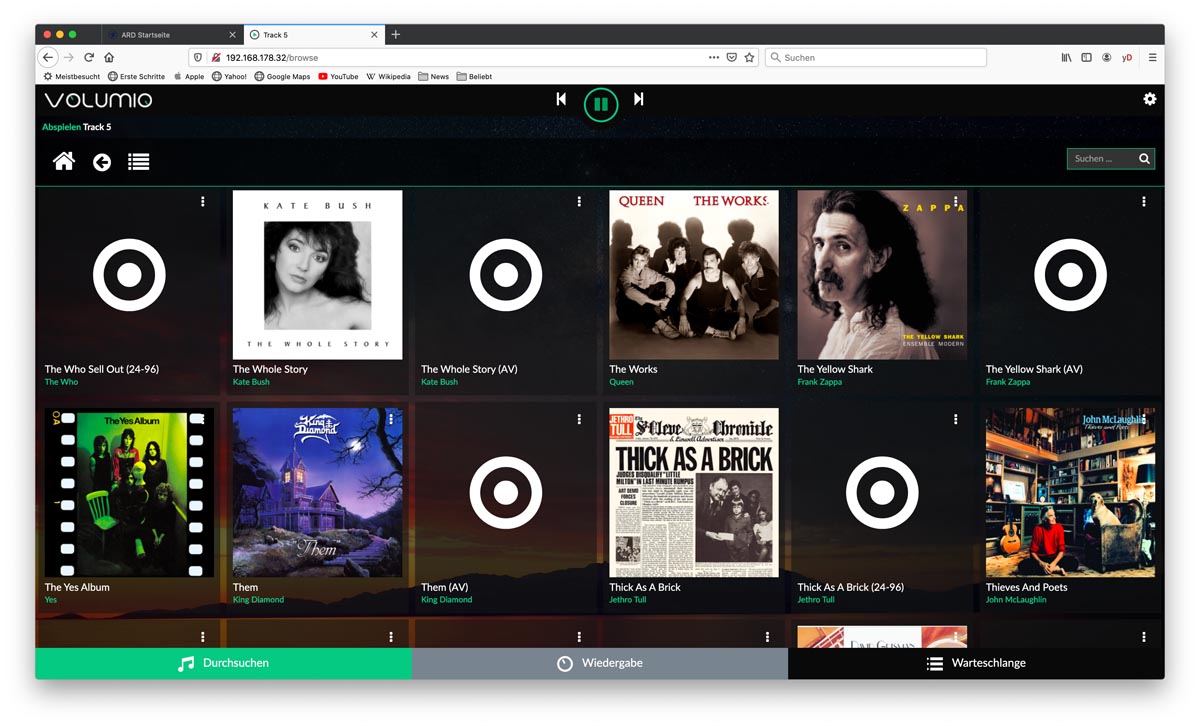Click the Kate Bush artist link under The Whole Story
Viewport: 1200px width, 726px height.
[x=251, y=382]
